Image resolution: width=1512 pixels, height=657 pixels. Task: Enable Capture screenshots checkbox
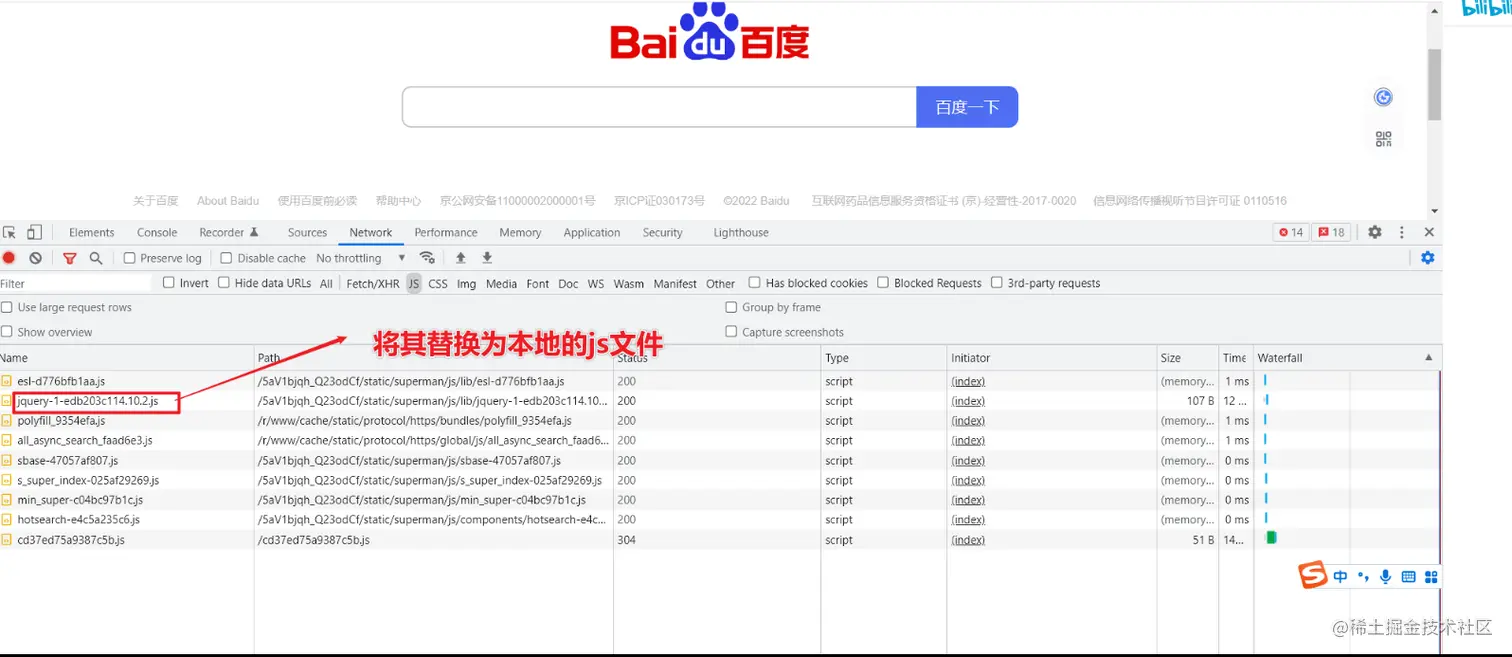(732, 332)
